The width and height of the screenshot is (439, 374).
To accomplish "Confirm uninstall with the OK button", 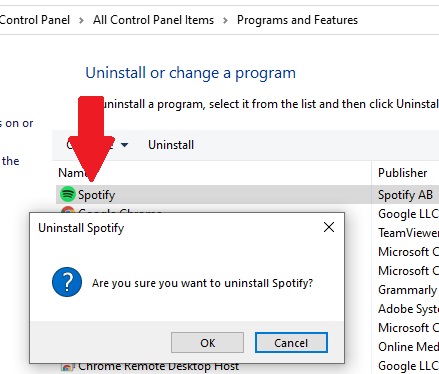I will click(x=207, y=343).
